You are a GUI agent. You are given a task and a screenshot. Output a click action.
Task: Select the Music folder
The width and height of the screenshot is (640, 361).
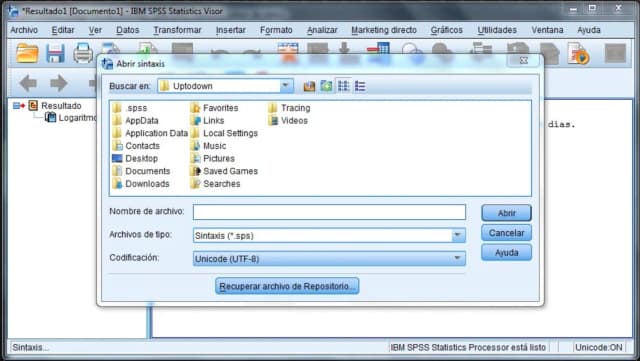[x=208, y=146]
